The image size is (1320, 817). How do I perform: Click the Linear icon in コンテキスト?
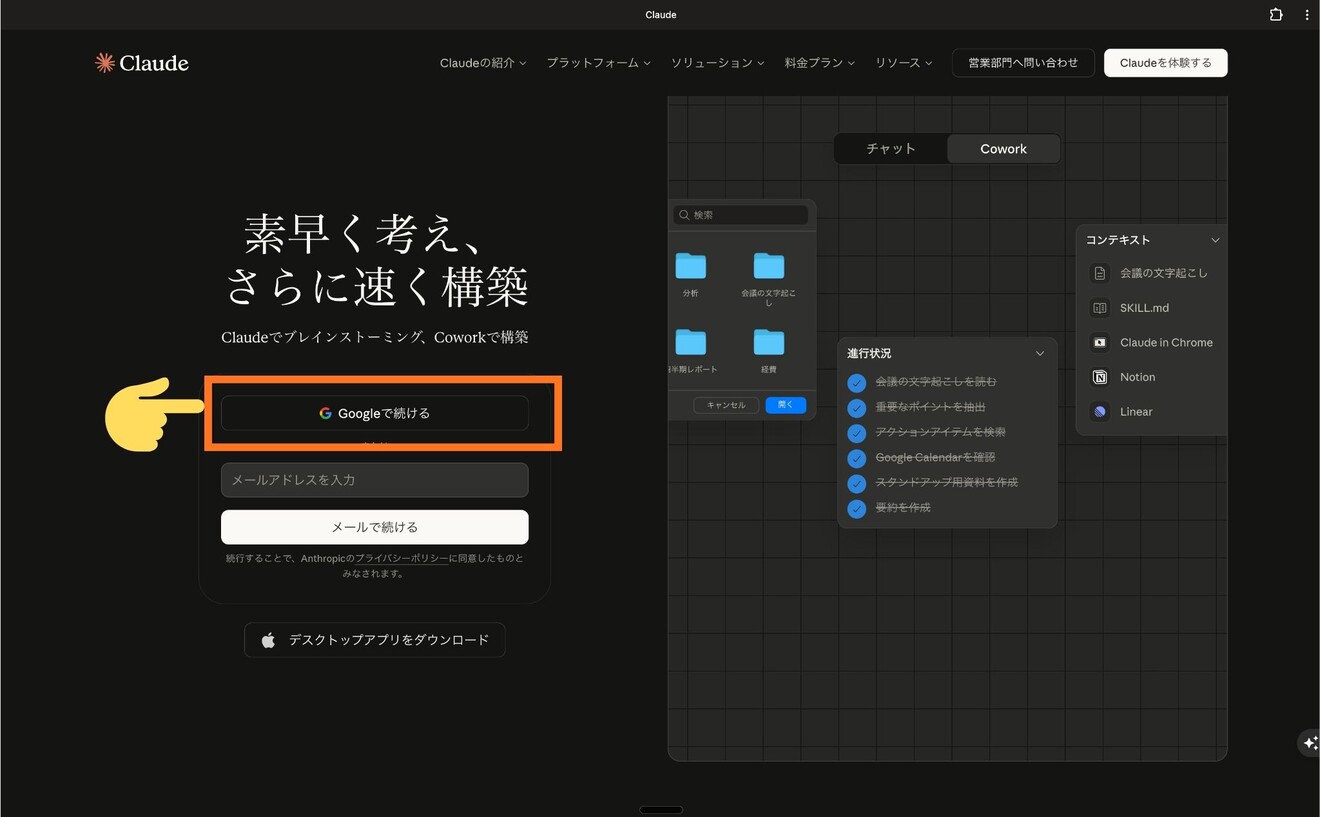tap(1100, 411)
